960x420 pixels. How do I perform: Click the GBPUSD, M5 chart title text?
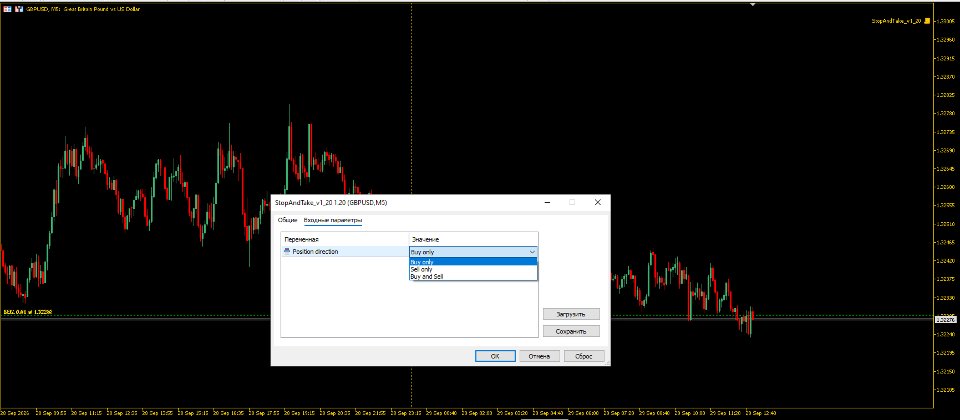click(83, 9)
